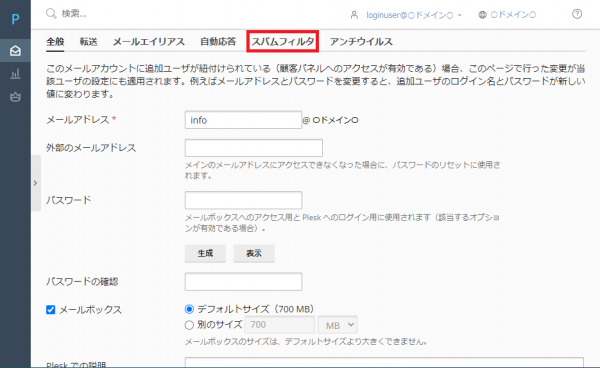Select the 別のサイズ radio button
Screen dimensions: 600x368
pyautogui.click(x=189, y=325)
